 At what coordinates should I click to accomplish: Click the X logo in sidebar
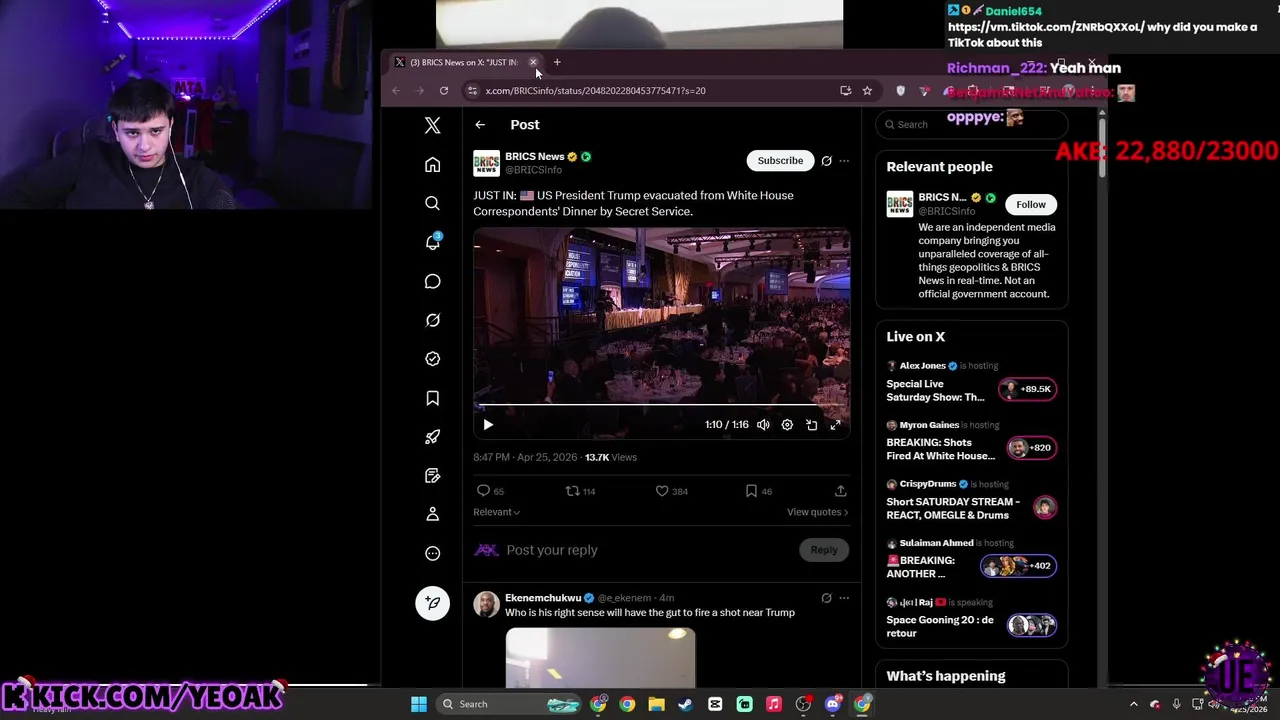pyautogui.click(x=432, y=125)
